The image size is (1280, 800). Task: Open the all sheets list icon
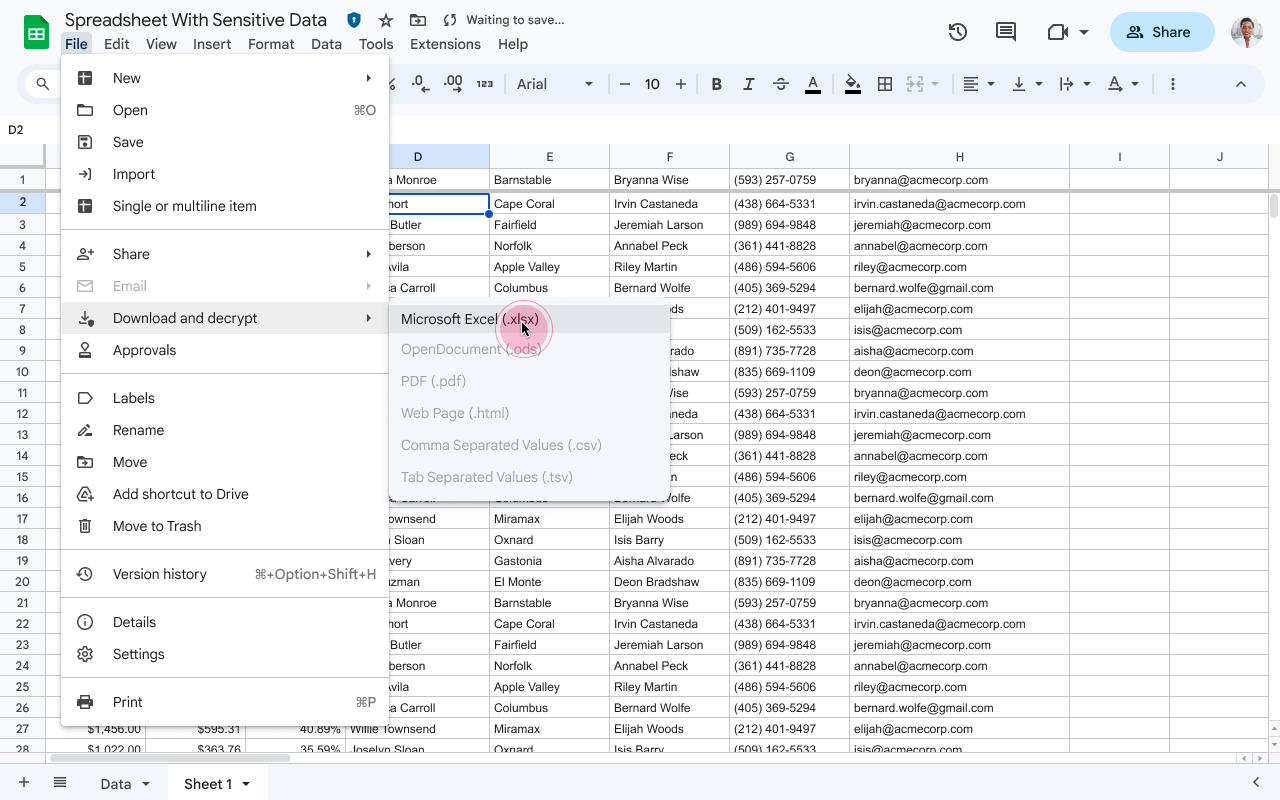click(x=60, y=783)
